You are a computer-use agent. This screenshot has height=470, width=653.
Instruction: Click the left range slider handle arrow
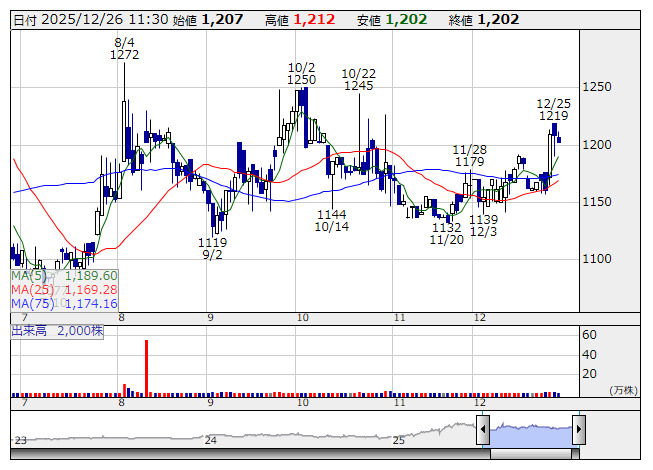click(483, 429)
